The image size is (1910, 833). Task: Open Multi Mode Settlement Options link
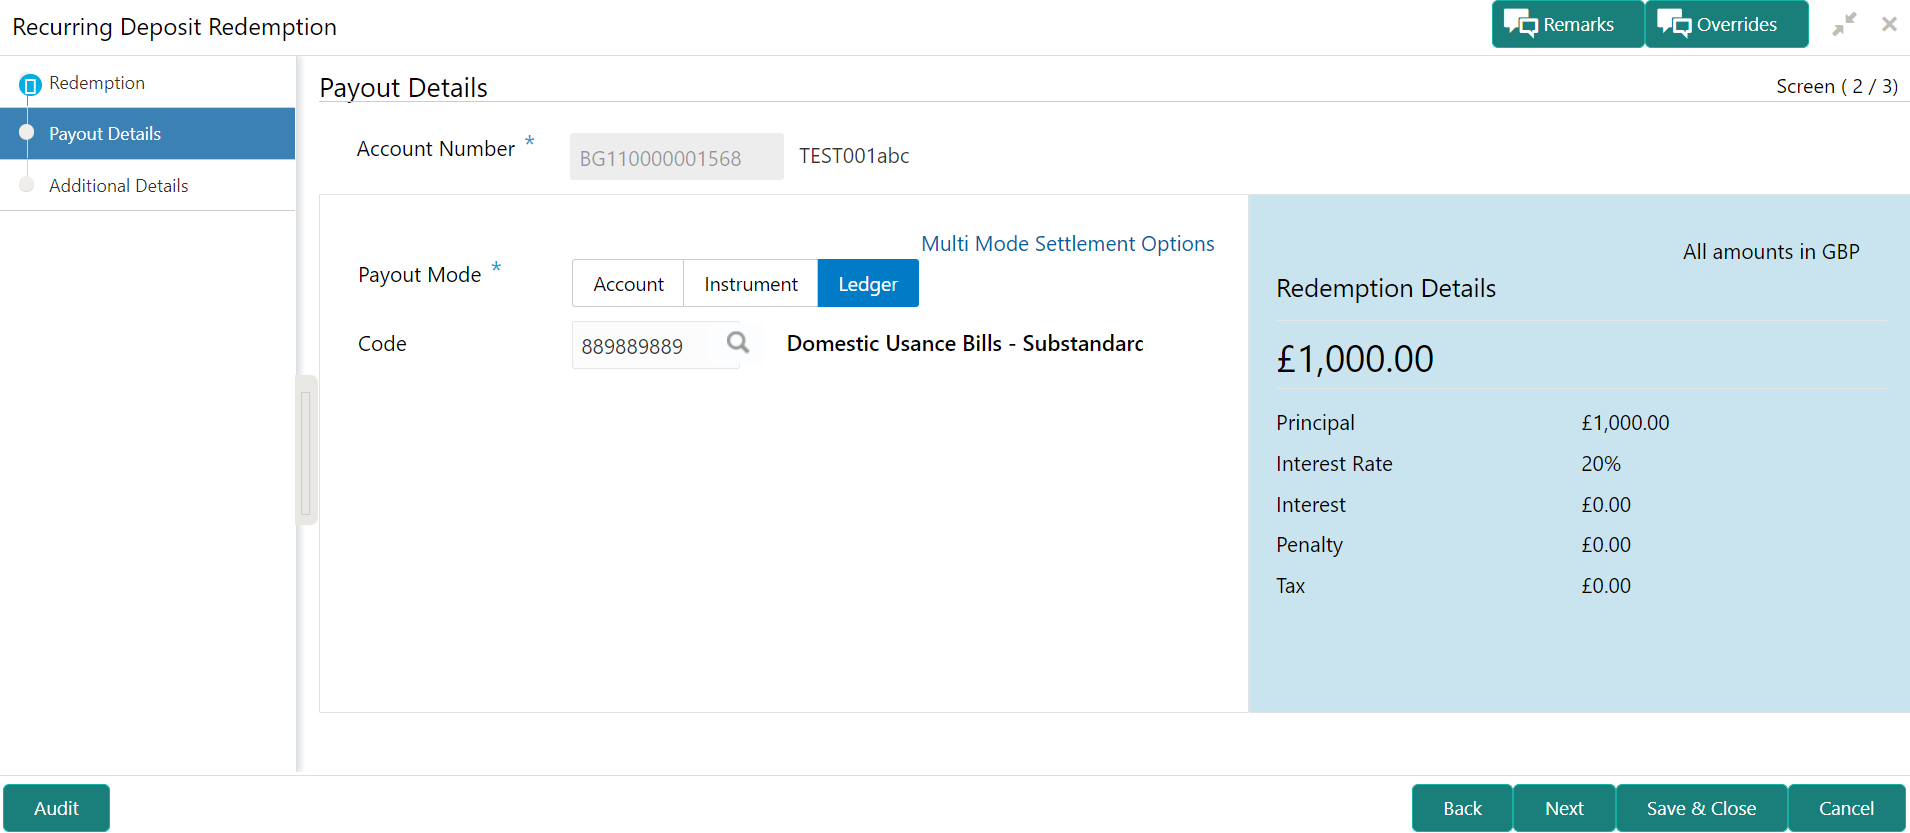point(1067,244)
